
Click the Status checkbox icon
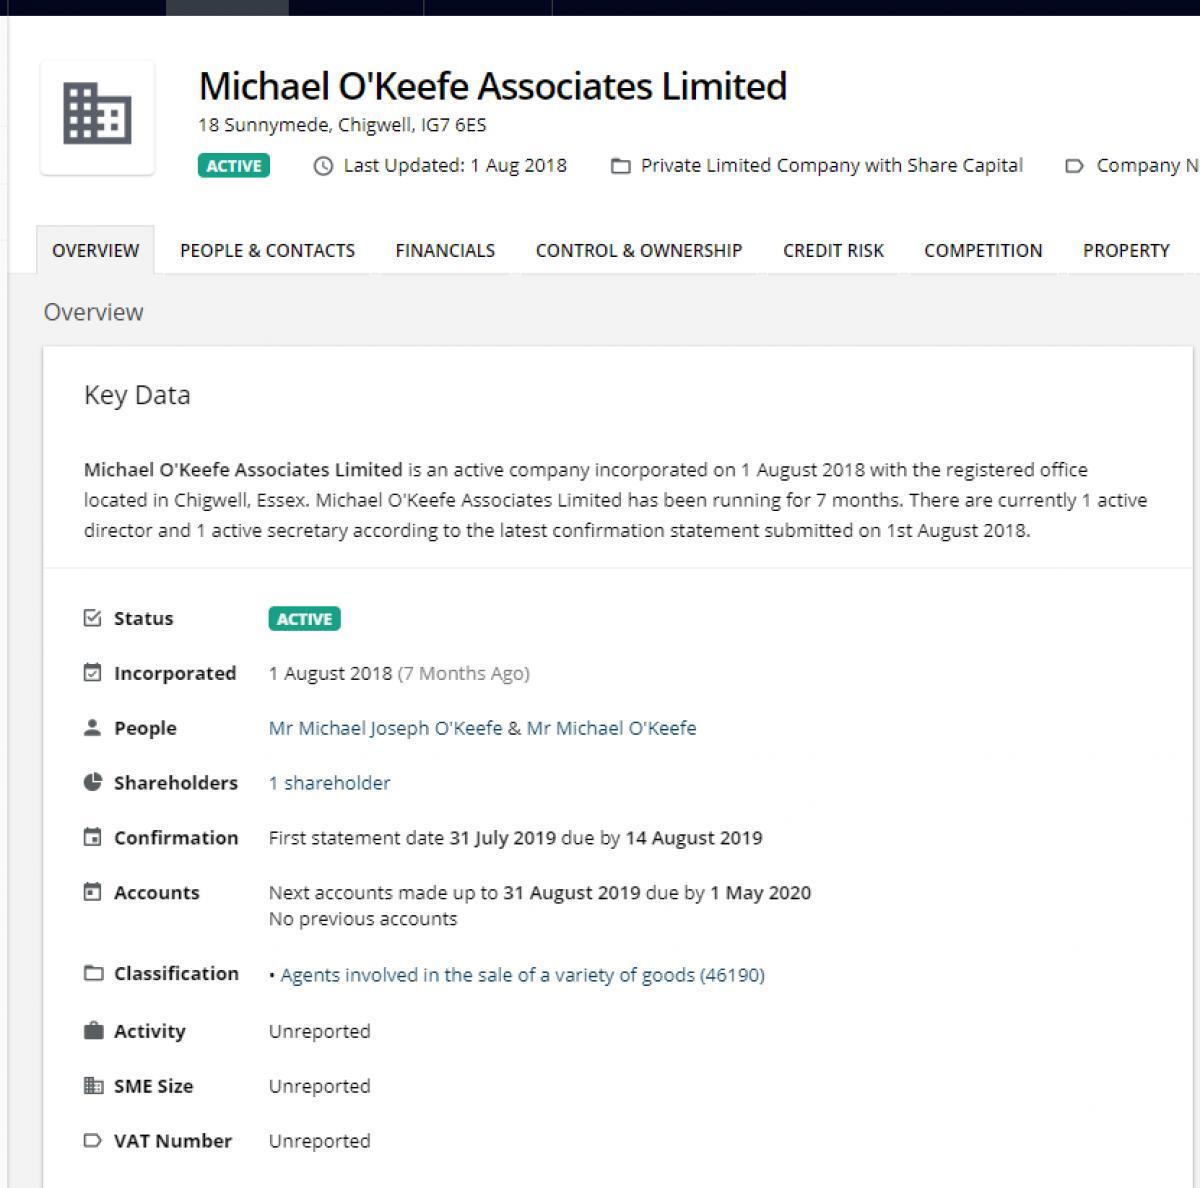tap(93, 618)
